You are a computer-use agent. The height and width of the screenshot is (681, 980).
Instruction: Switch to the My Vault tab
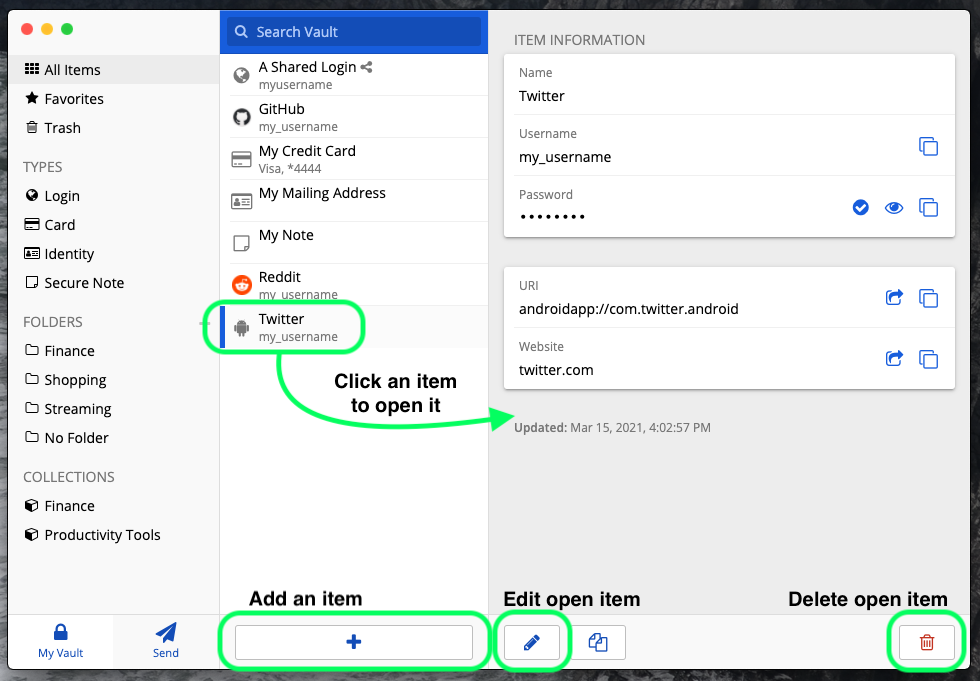click(x=61, y=641)
